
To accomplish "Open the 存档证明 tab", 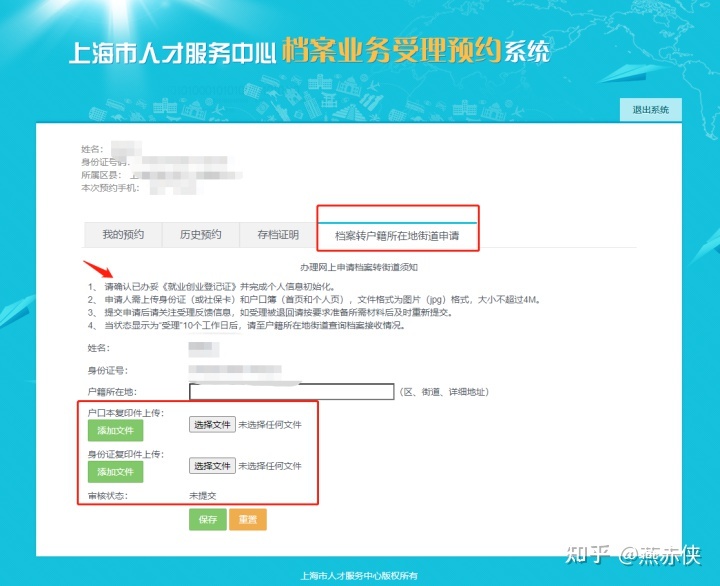I will pyautogui.click(x=278, y=235).
